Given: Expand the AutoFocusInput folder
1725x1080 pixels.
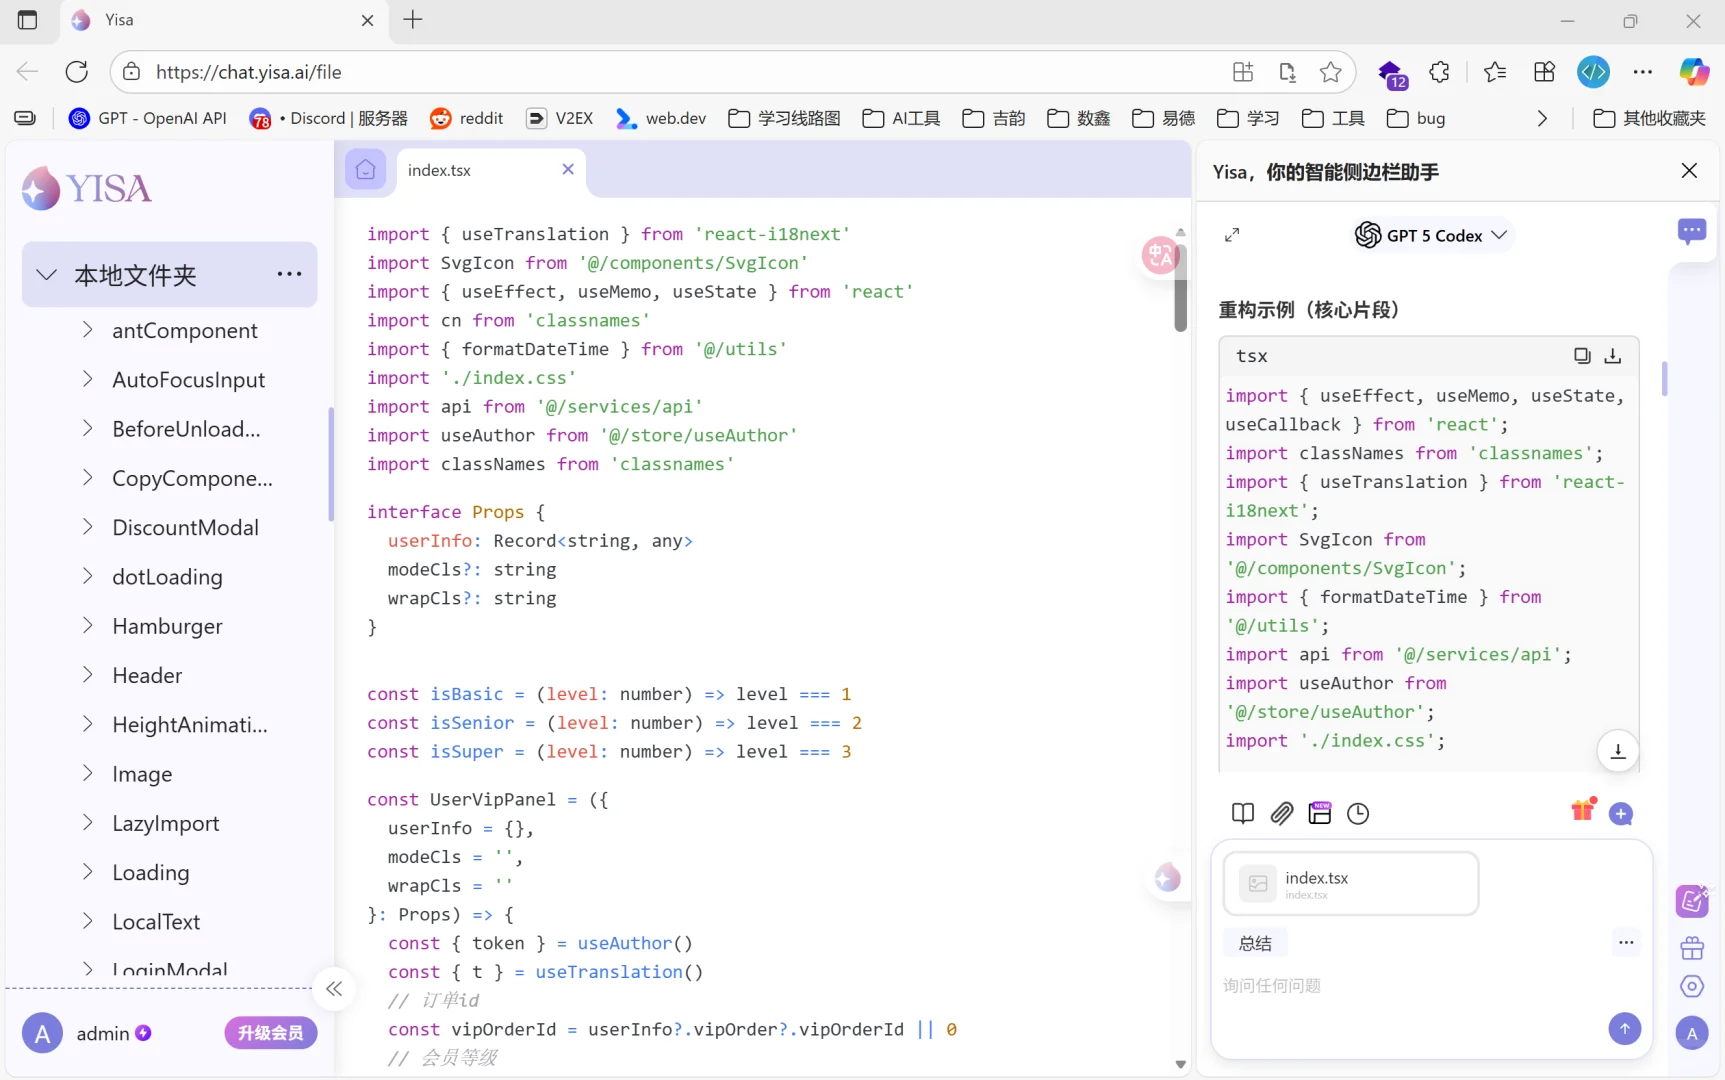Looking at the screenshot, I should pos(87,379).
